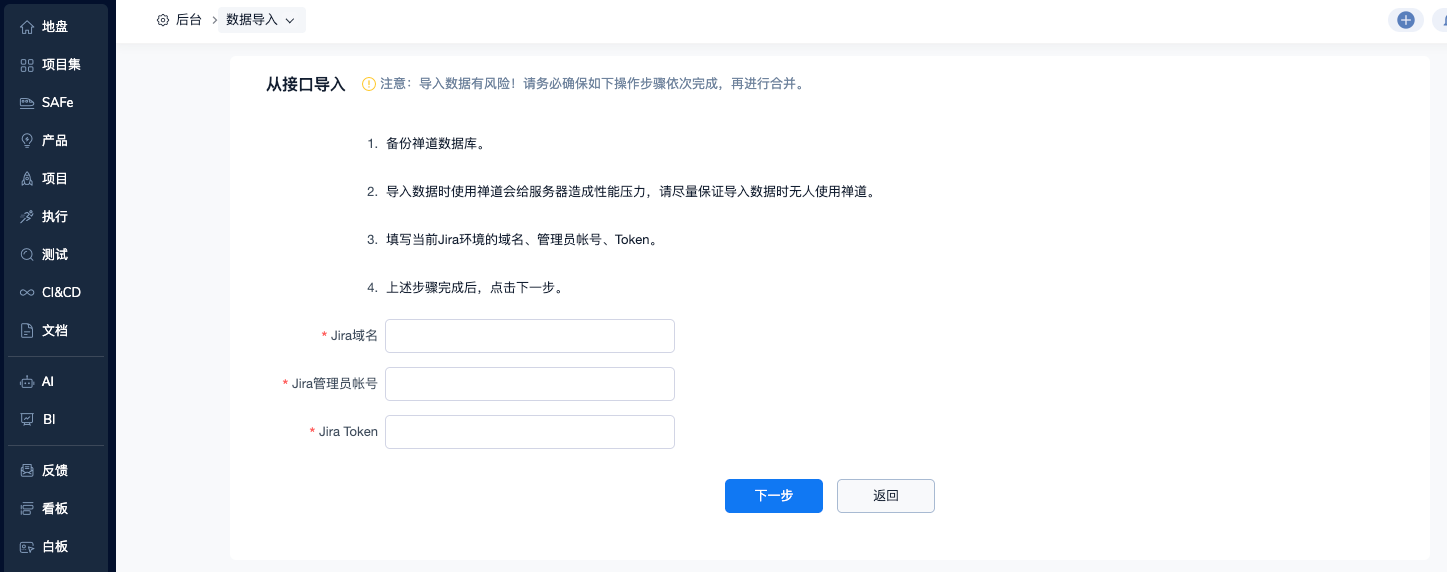Go to the 文档 menu item
The image size is (1447, 572).
click(x=55, y=331)
